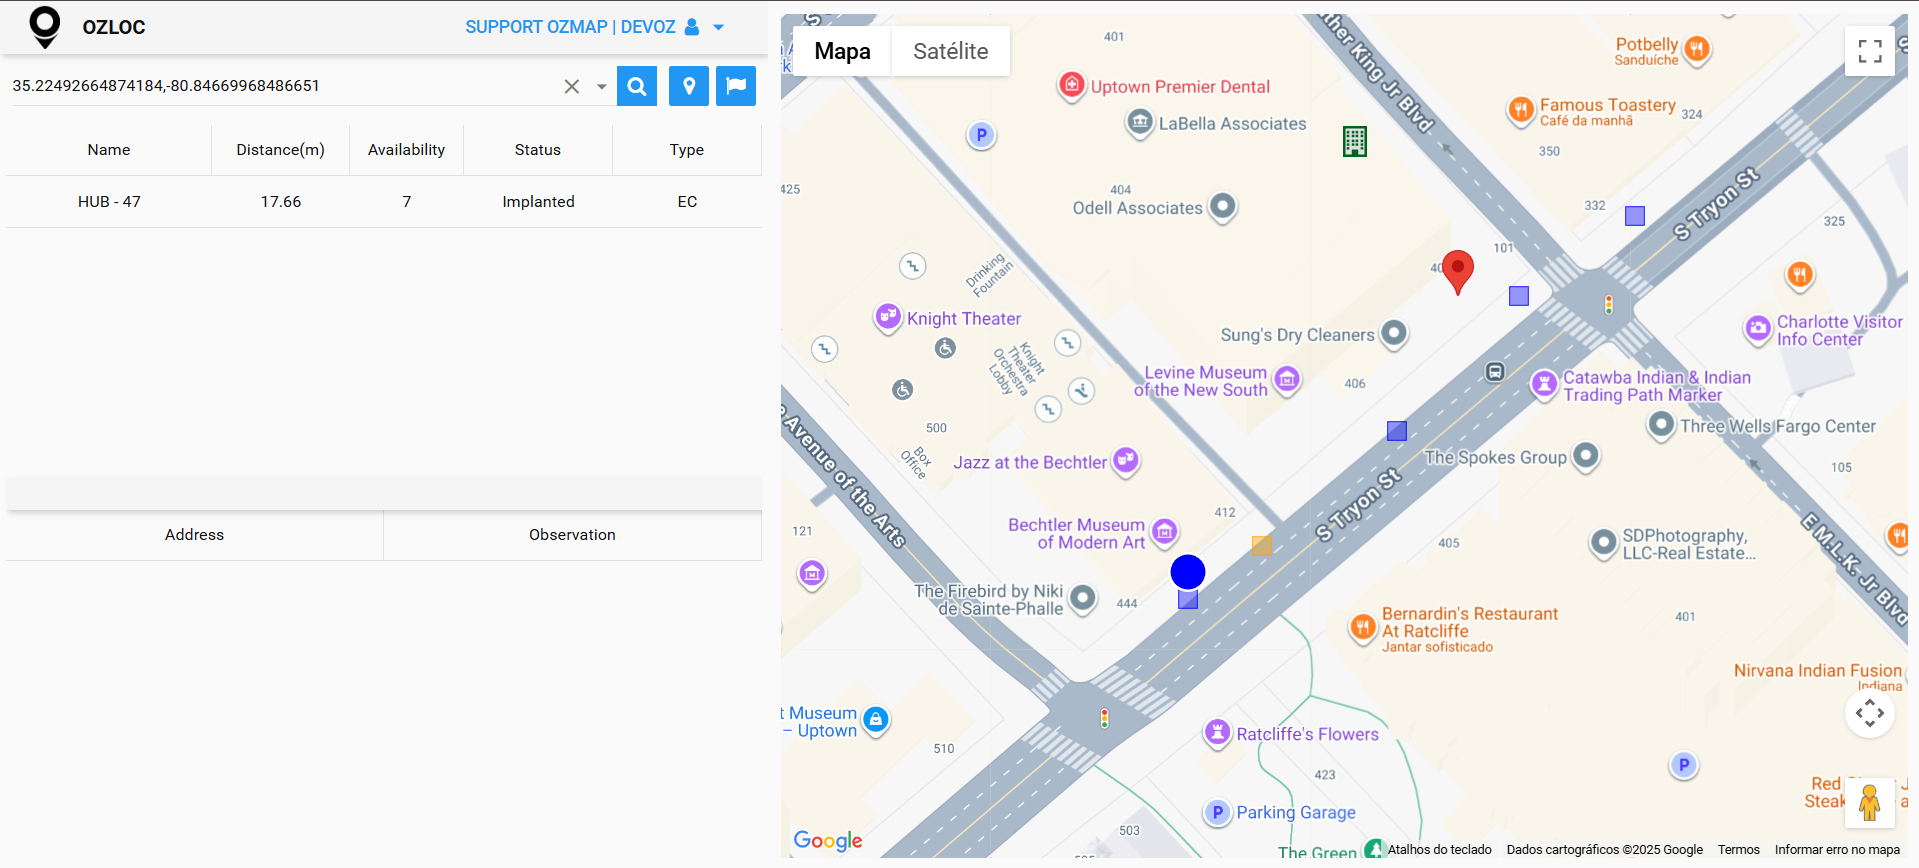This screenshot has height=868, width=1919.
Task: Click Knight Theater place icon
Action: point(888,317)
